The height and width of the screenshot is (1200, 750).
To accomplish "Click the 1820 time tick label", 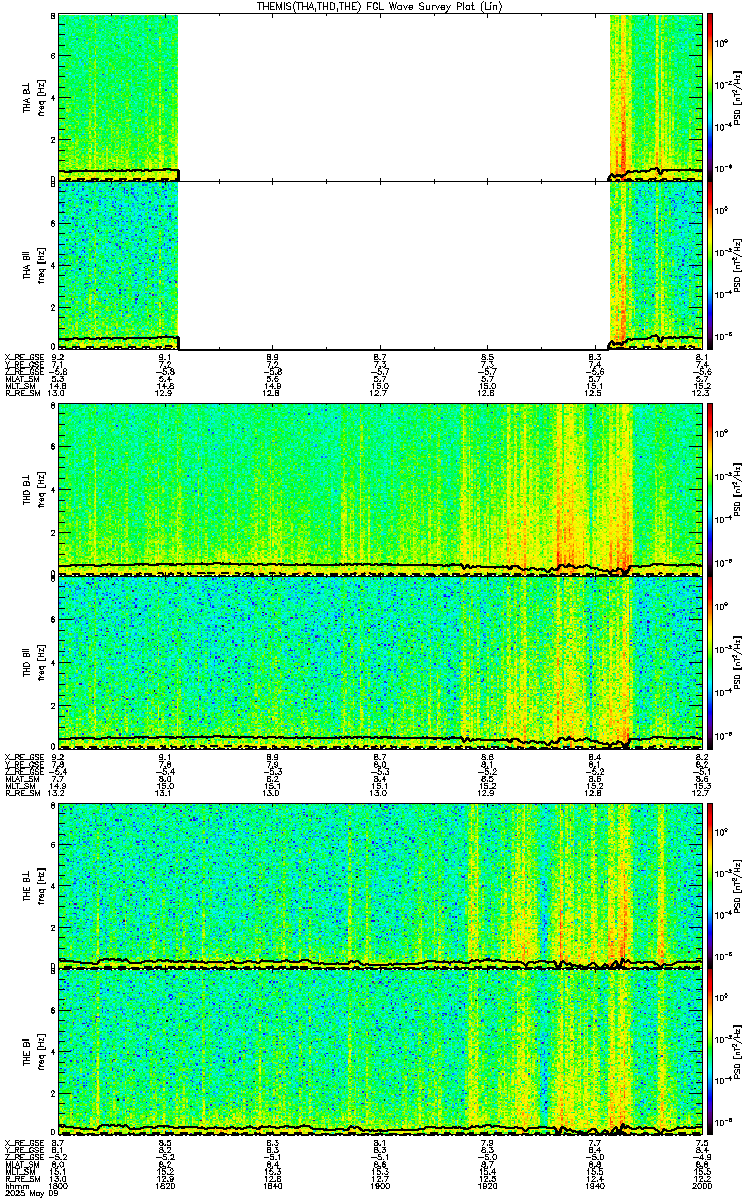I will click(x=165, y=1186).
